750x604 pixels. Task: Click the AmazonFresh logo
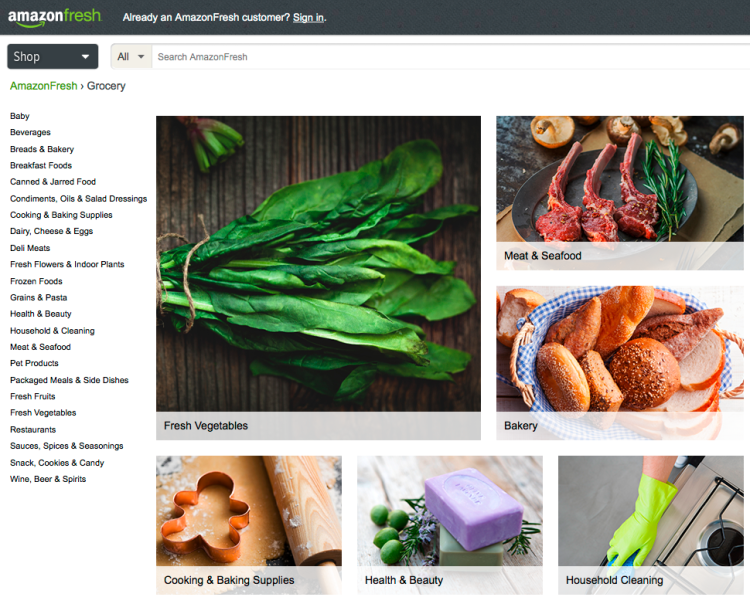click(55, 17)
